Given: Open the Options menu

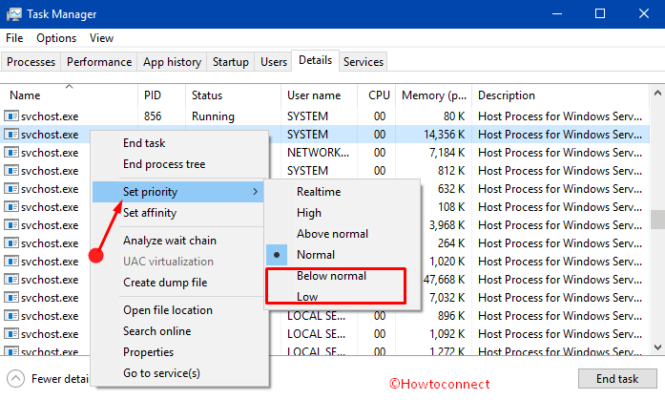Looking at the screenshot, I should [x=56, y=38].
